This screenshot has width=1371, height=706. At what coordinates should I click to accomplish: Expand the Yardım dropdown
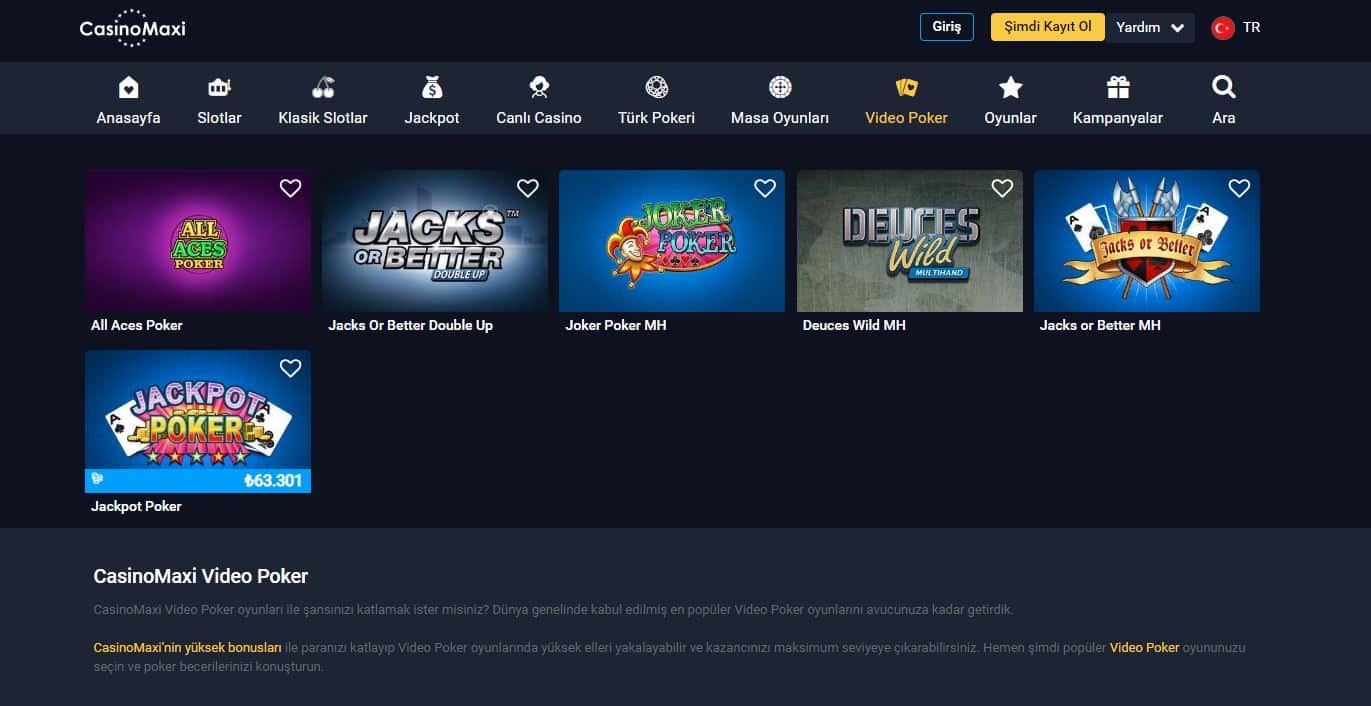[1150, 27]
